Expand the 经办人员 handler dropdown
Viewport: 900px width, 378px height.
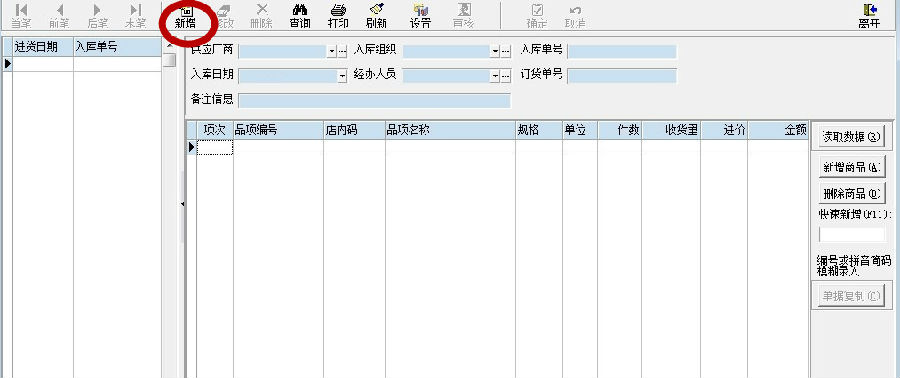coord(495,76)
